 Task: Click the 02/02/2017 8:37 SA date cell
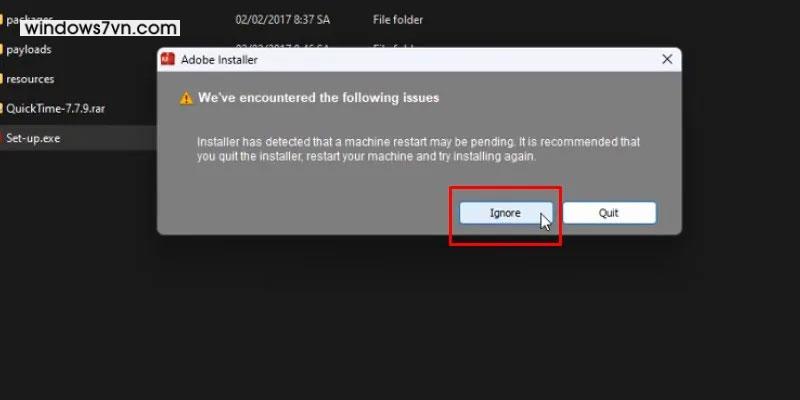coord(282,20)
